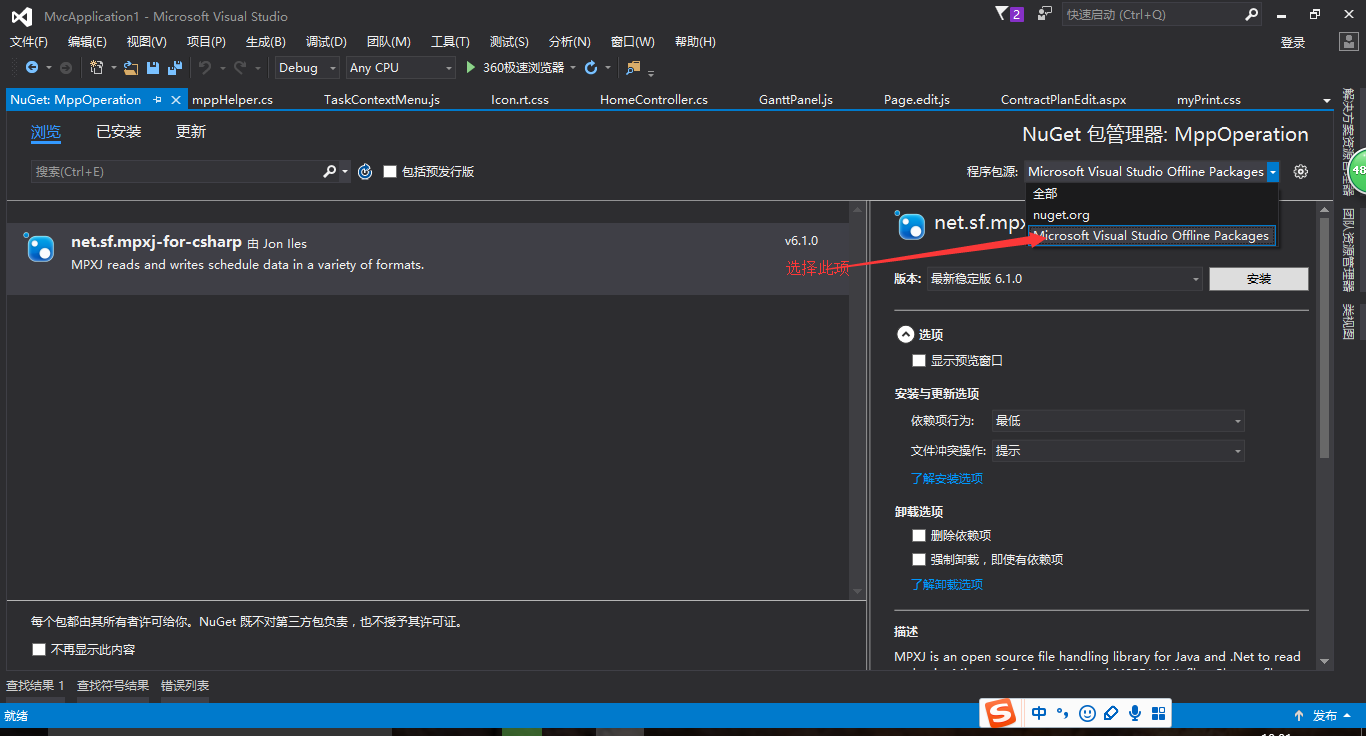Screen dimensions: 1366x736
Task: Click the find in files toolbar icon
Action: pos(633,67)
